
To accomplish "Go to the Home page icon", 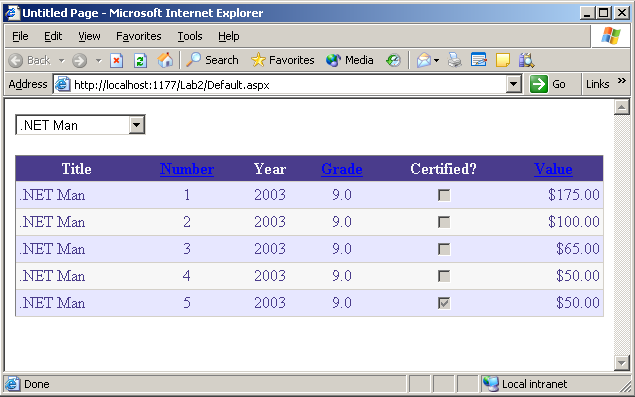I will tap(165, 60).
